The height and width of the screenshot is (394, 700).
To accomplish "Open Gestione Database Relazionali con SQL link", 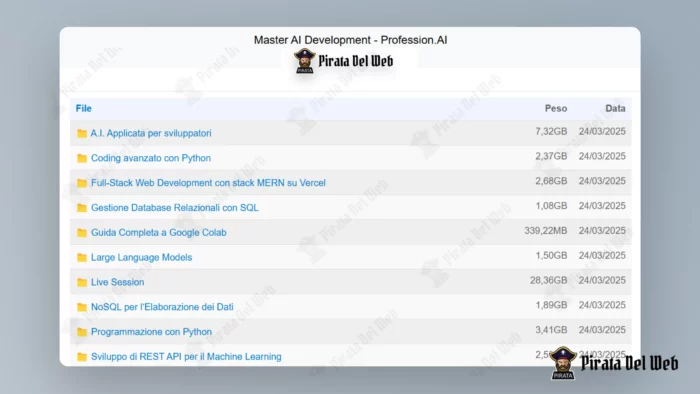I will pos(175,207).
